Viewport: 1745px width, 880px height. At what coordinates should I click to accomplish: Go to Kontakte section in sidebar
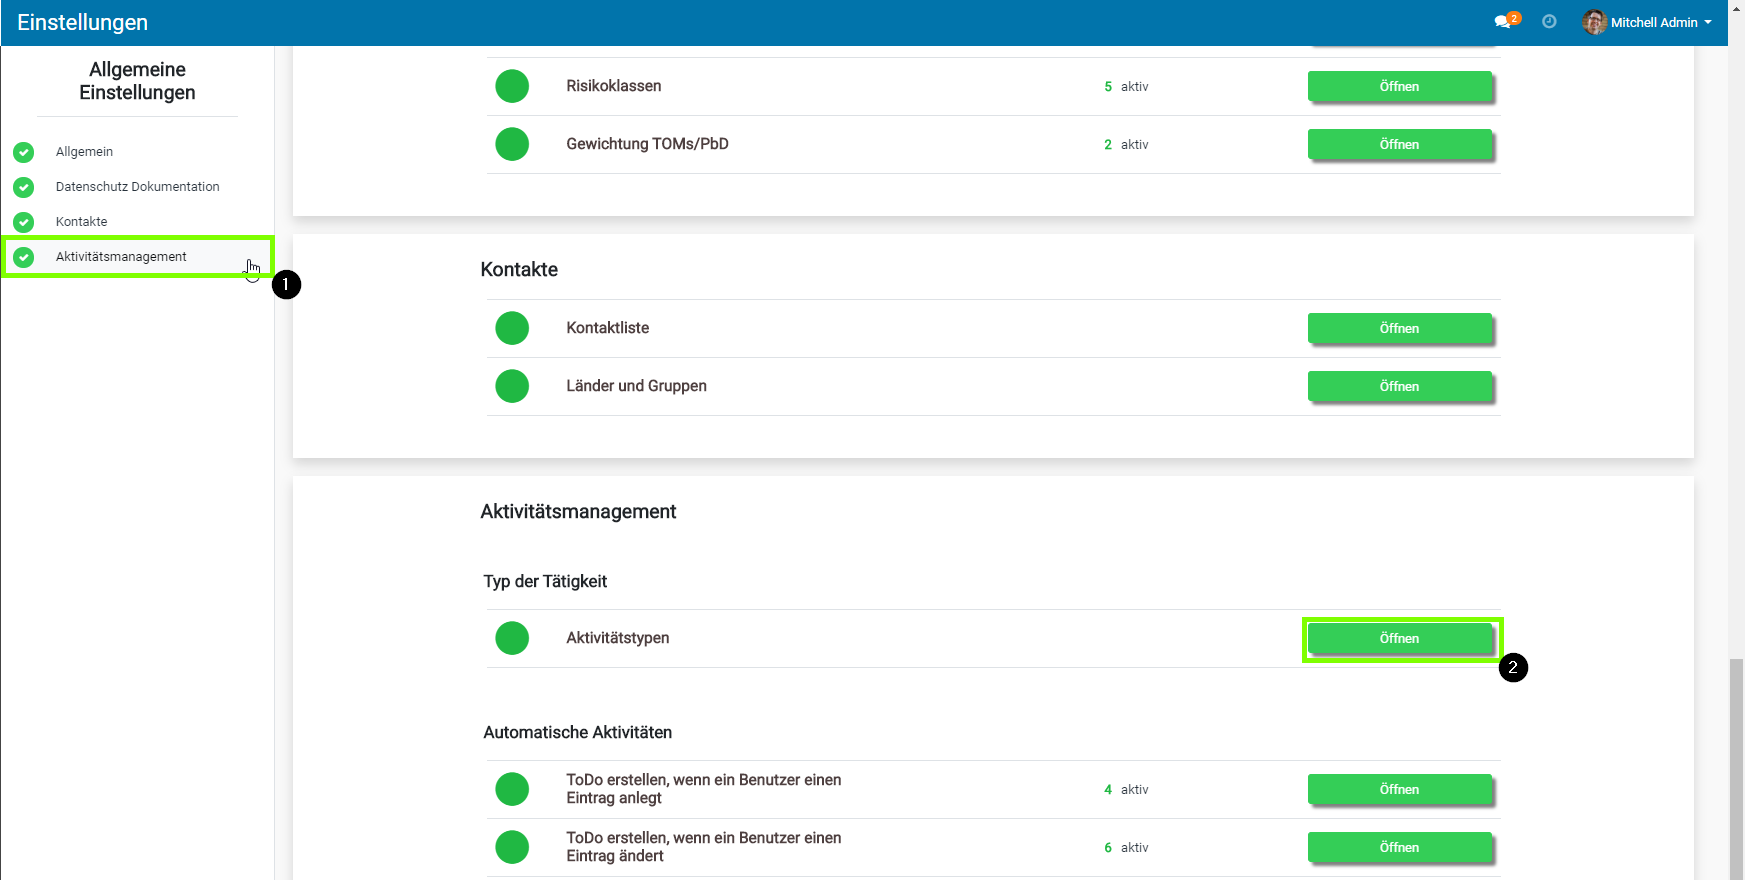coord(81,222)
